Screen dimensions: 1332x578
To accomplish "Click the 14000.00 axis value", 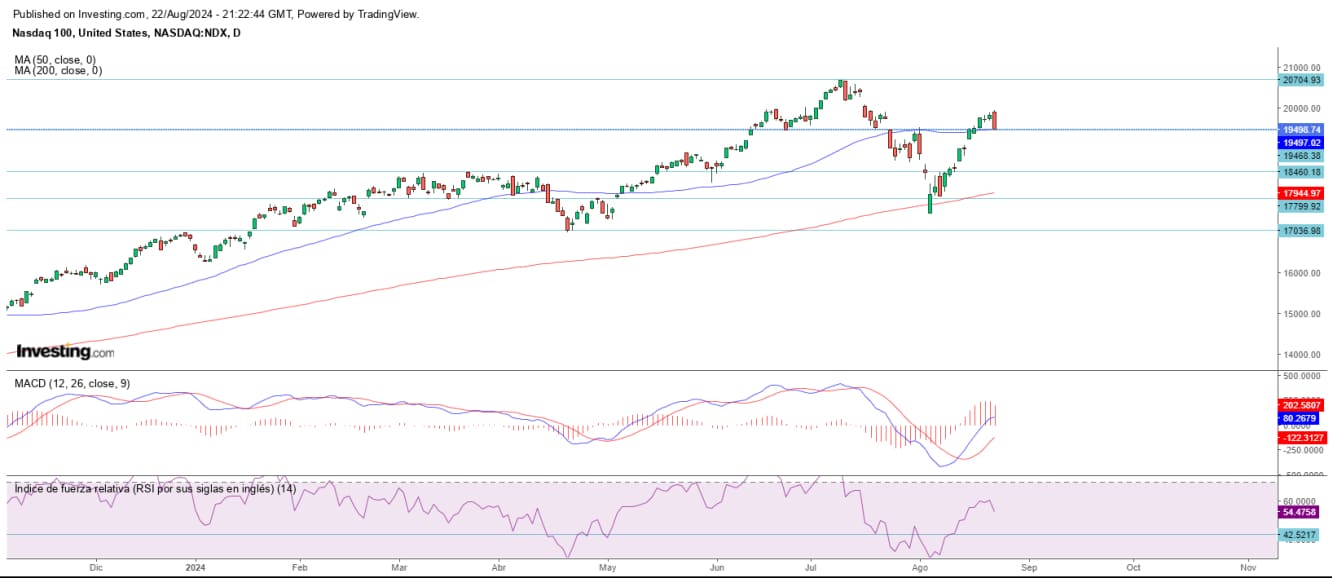I will point(1301,355).
